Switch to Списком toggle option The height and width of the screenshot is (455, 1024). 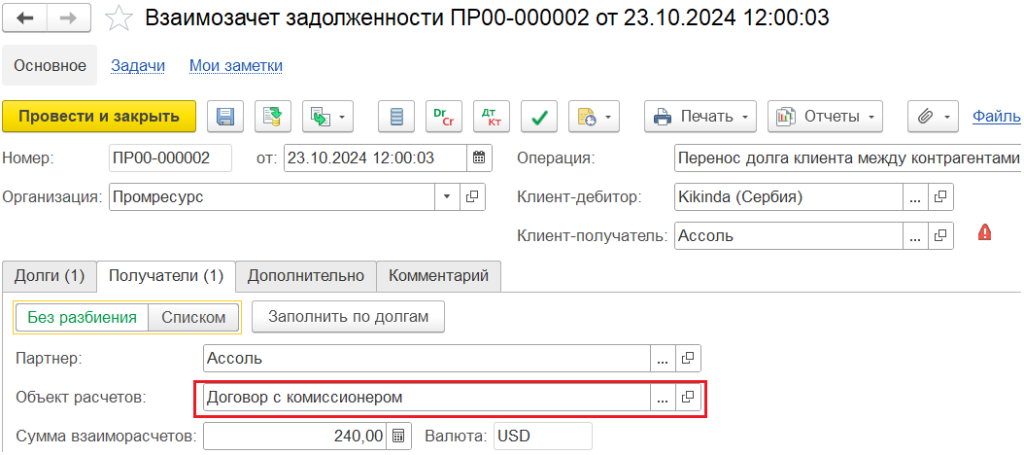(x=194, y=318)
